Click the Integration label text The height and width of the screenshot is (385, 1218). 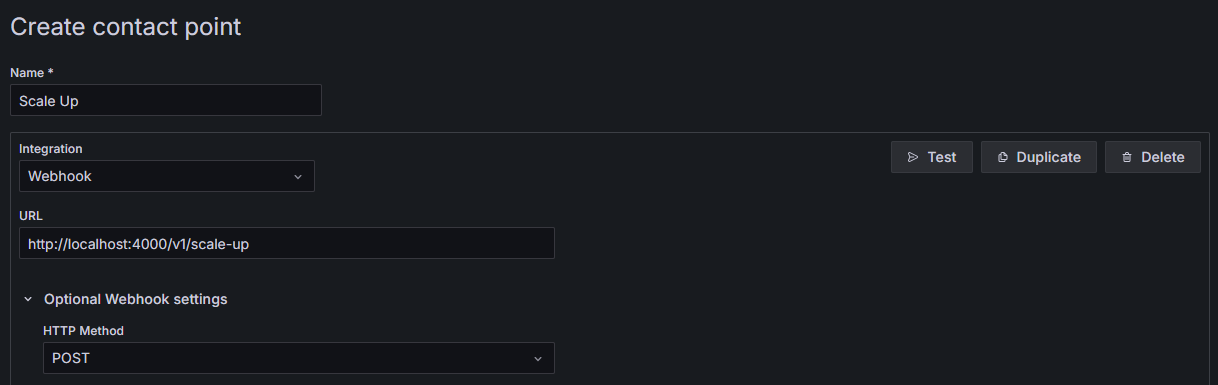pyautogui.click(x=51, y=149)
